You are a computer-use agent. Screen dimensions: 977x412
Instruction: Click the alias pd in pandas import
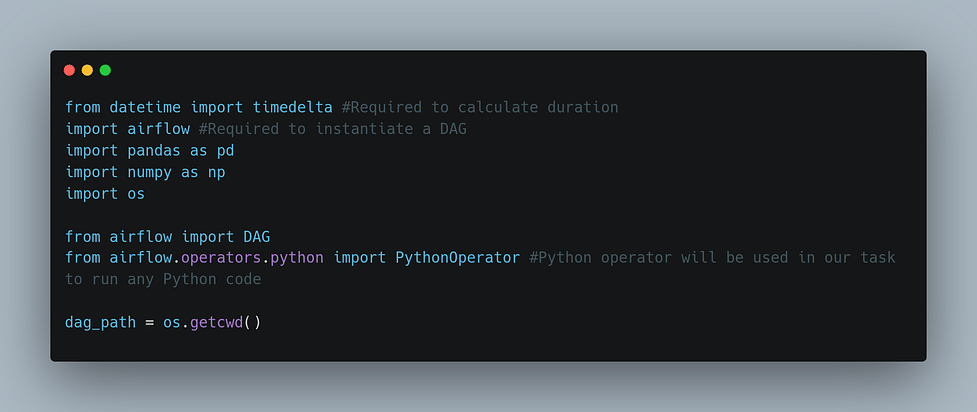226,150
